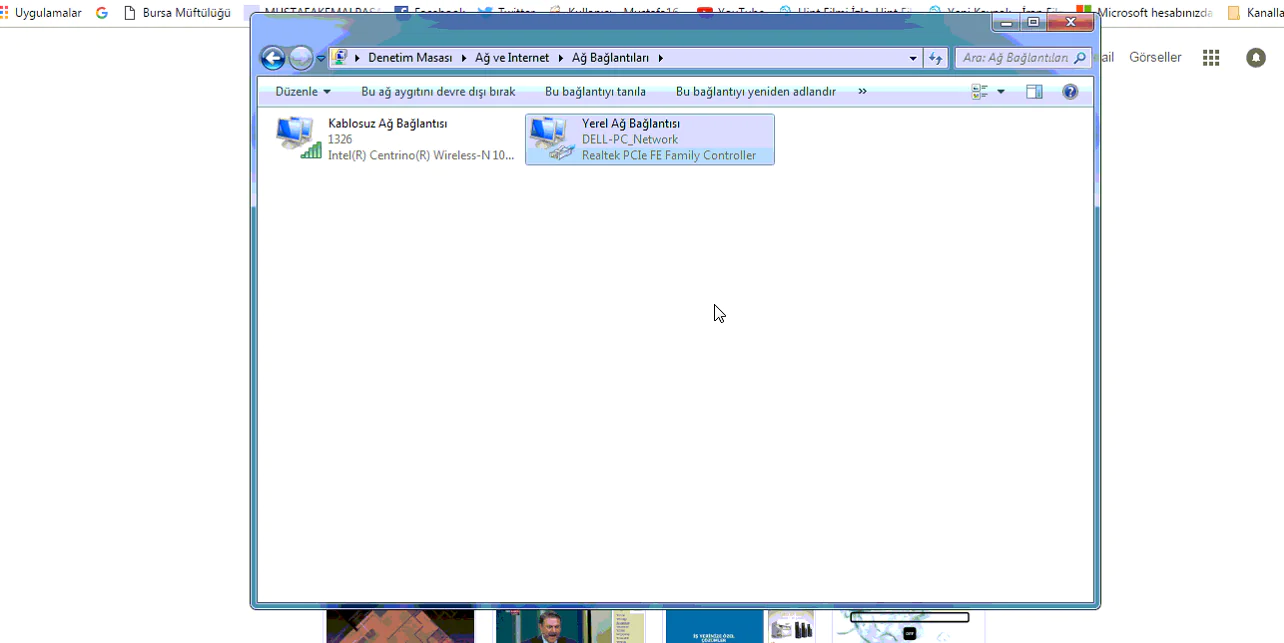Screen dimensions: 1284x643
Task: Close the Ağ Bağlantıları window
Action: tap(1071, 21)
